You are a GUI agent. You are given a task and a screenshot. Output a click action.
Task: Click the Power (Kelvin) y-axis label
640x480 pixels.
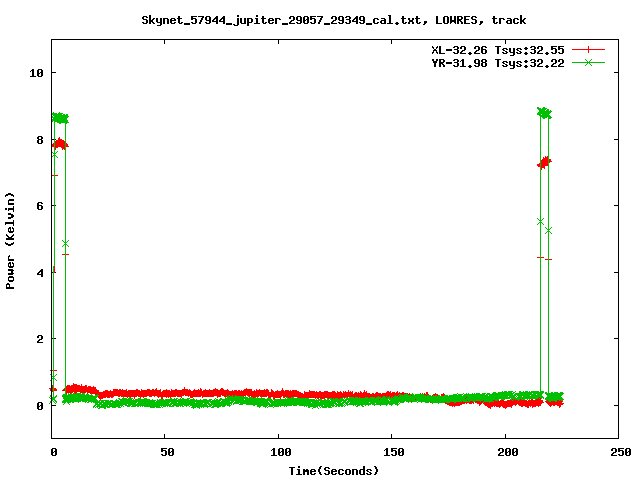(10, 241)
